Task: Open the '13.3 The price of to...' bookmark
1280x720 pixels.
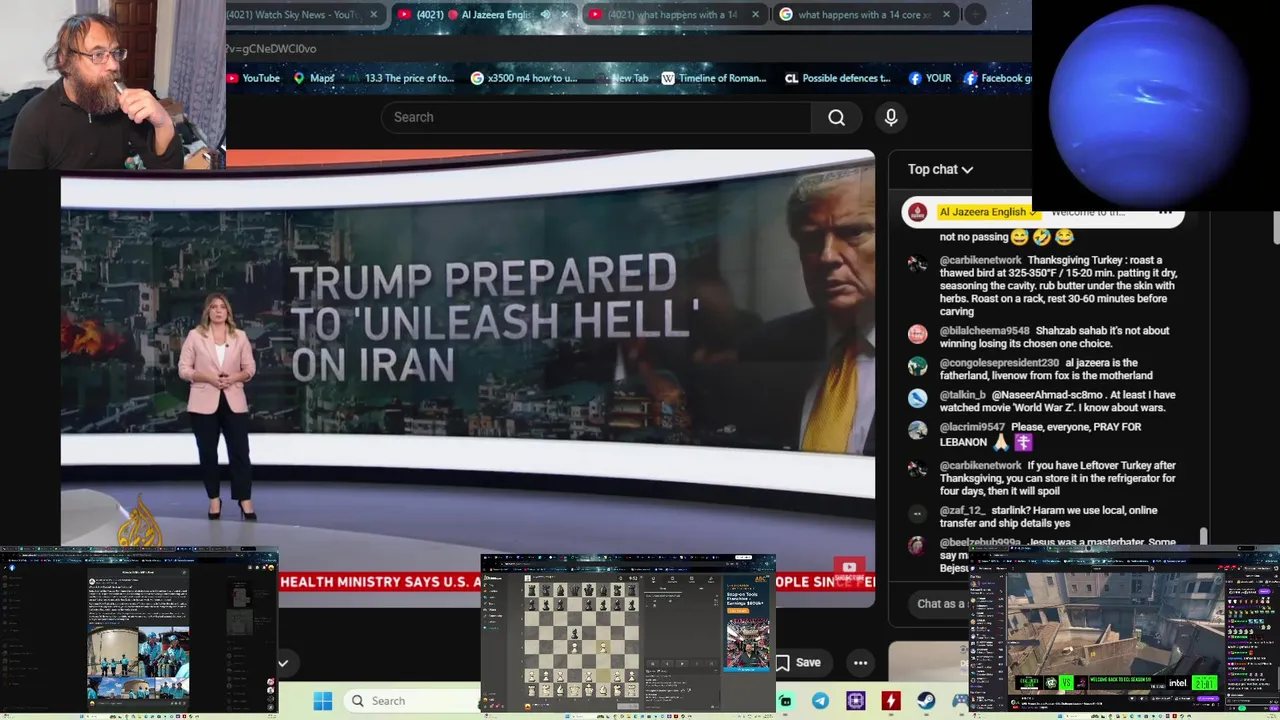Action: pos(400,78)
